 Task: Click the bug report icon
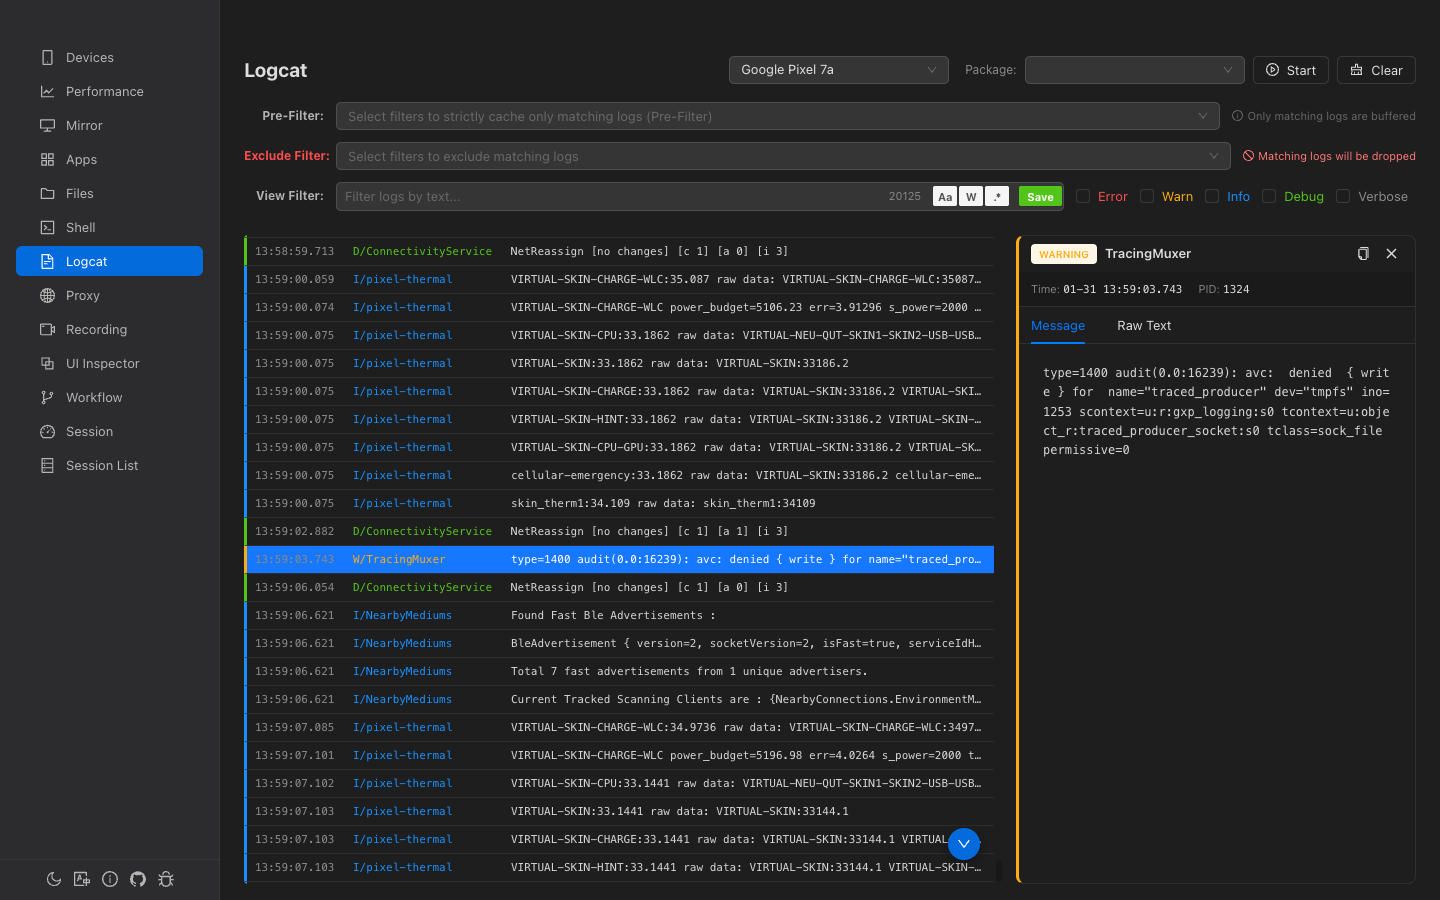coord(166,879)
